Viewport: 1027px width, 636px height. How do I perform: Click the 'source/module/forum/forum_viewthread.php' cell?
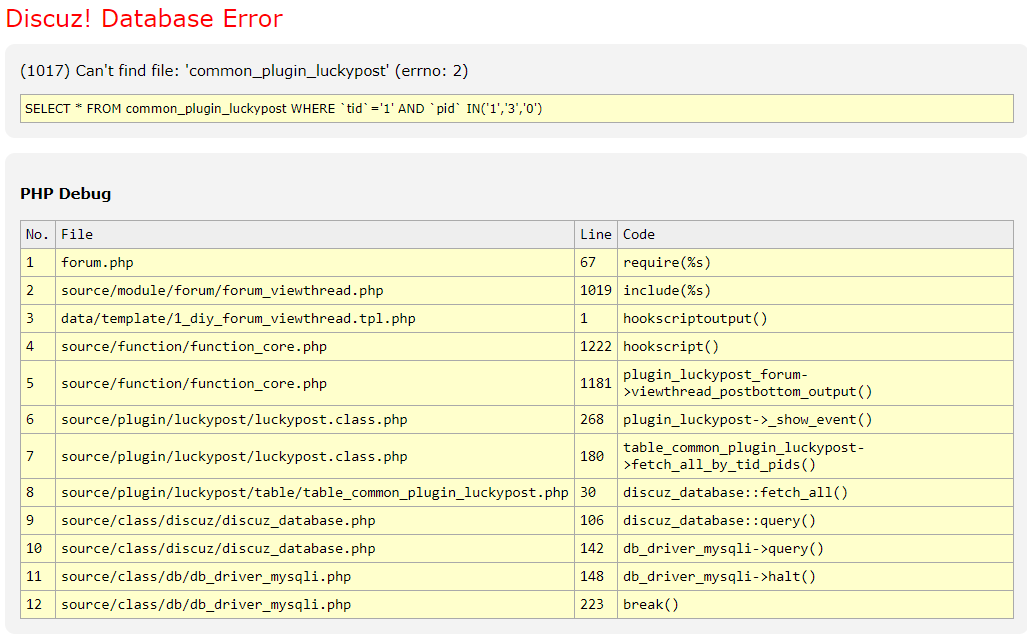315,291
